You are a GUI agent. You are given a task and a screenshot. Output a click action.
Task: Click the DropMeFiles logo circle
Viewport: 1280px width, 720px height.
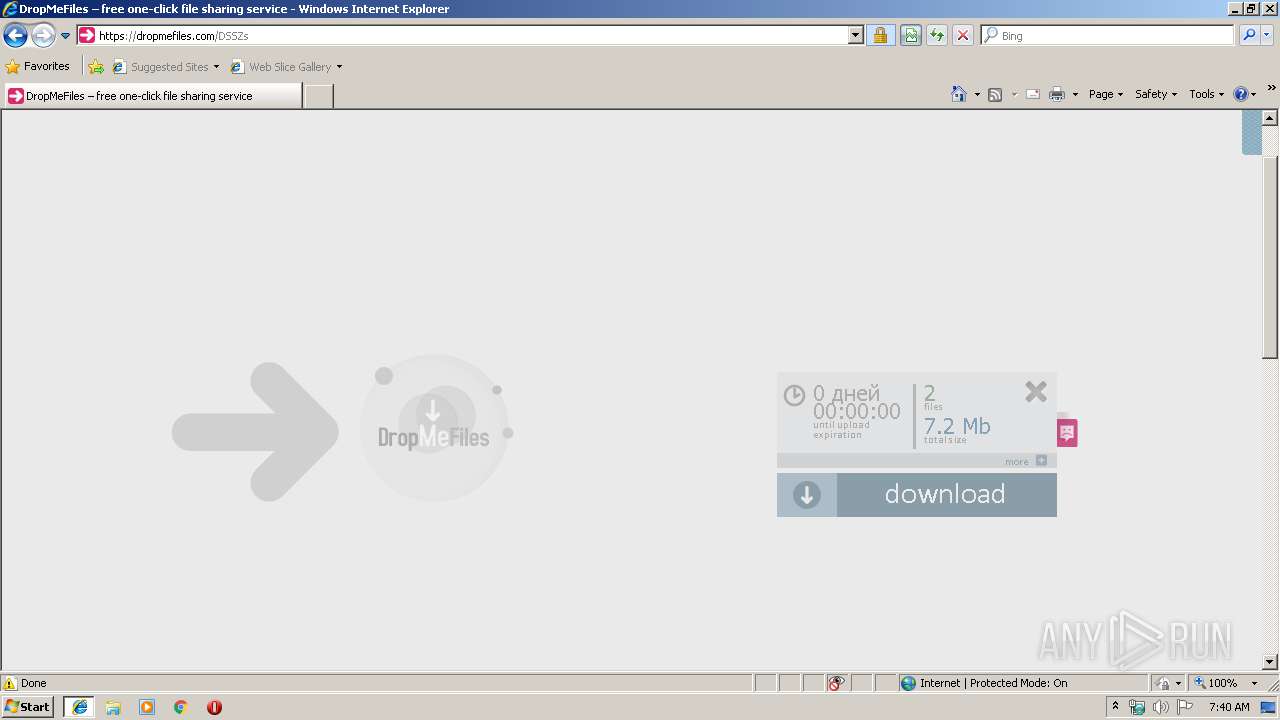(x=434, y=428)
